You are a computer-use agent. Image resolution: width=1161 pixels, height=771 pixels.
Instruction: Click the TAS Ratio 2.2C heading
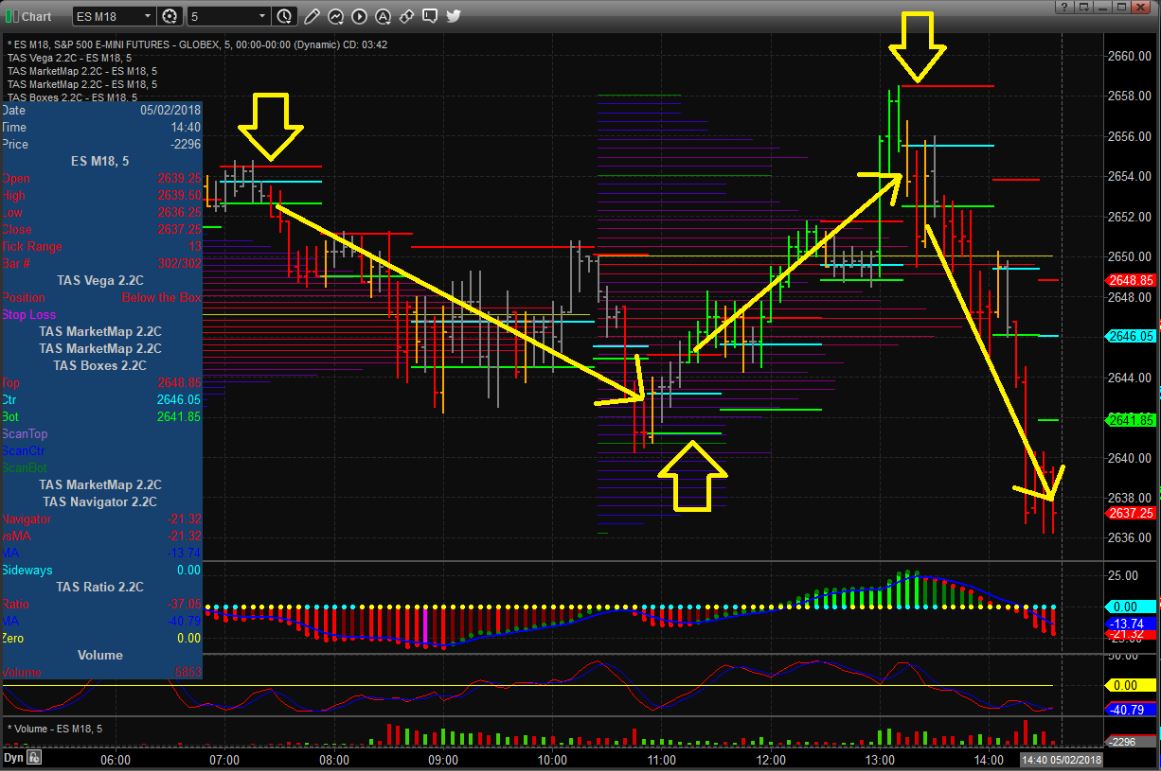100,587
